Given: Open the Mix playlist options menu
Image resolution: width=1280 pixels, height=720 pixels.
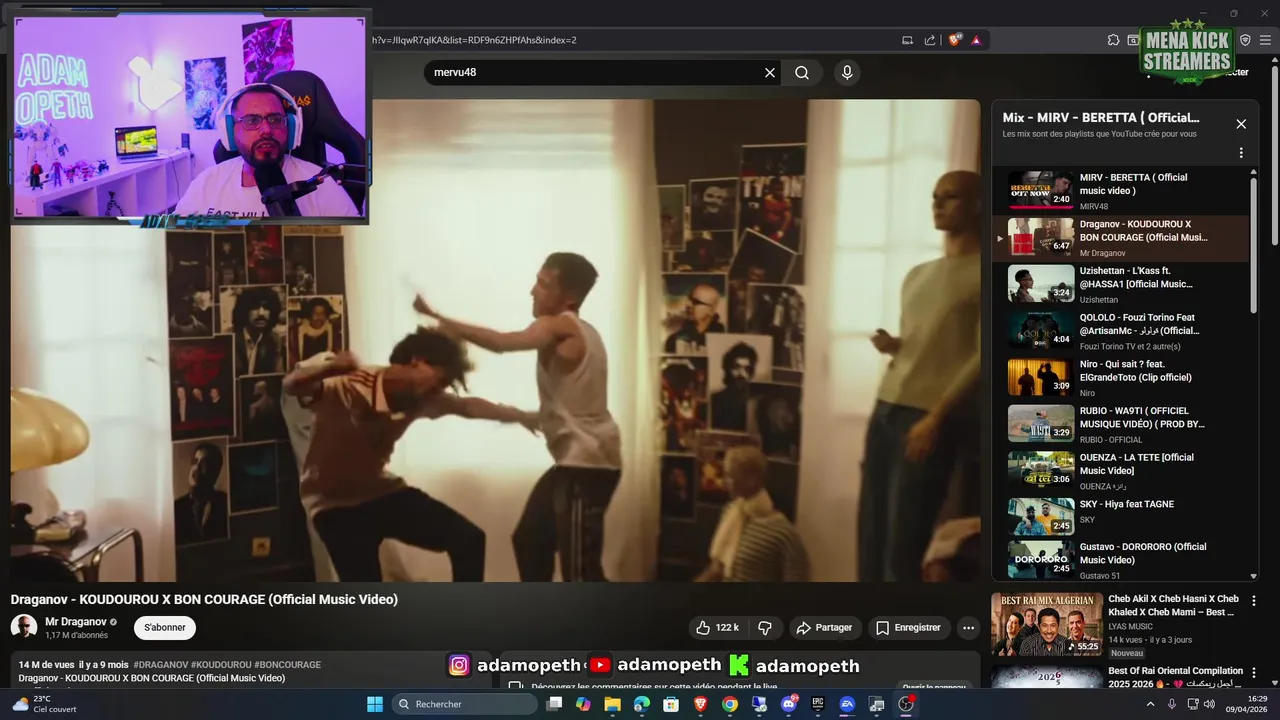Looking at the screenshot, I should (x=1241, y=153).
